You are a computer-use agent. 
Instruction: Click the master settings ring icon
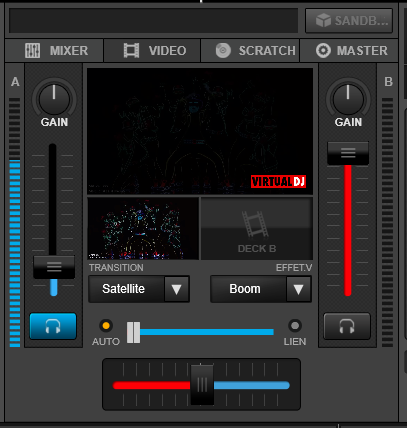pos(323,51)
